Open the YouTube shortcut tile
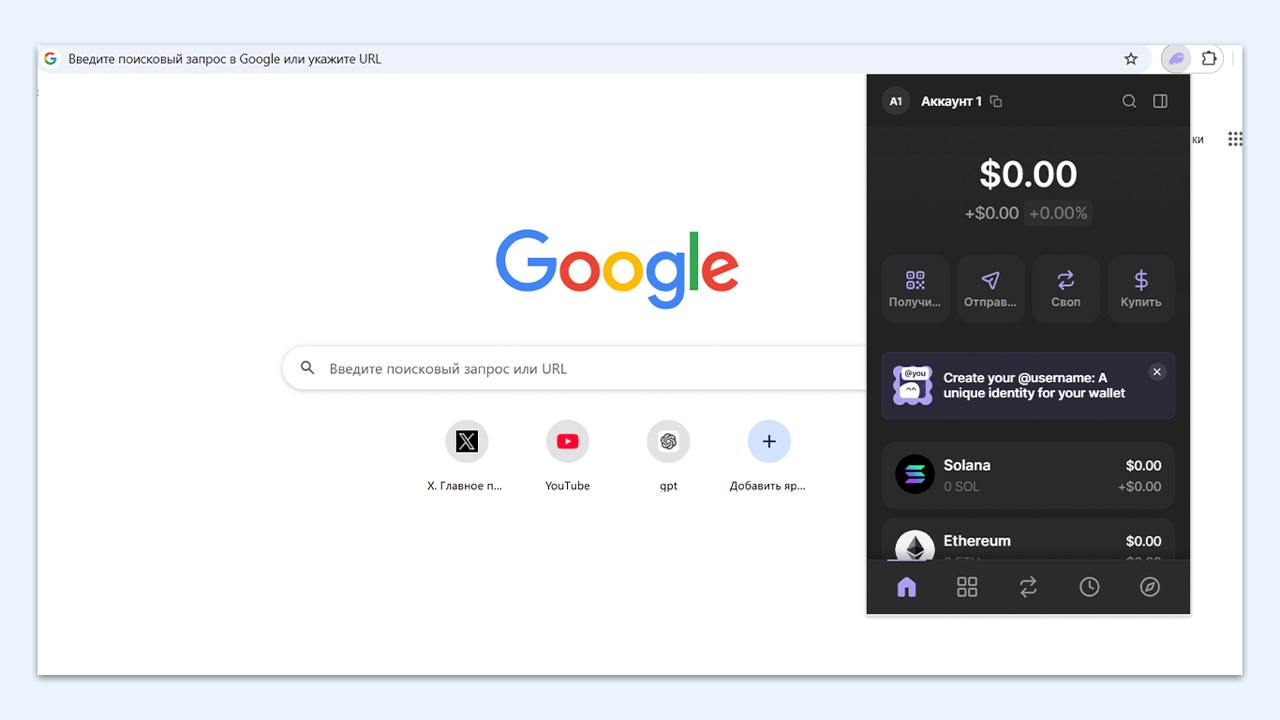 [567, 457]
